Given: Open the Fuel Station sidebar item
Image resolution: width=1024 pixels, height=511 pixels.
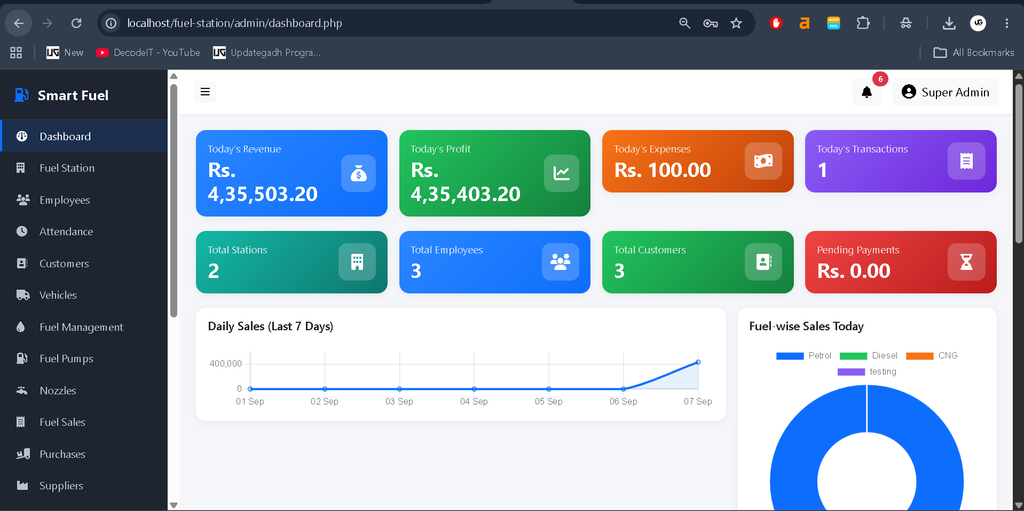Looking at the screenshot, I should coord(84,168).
